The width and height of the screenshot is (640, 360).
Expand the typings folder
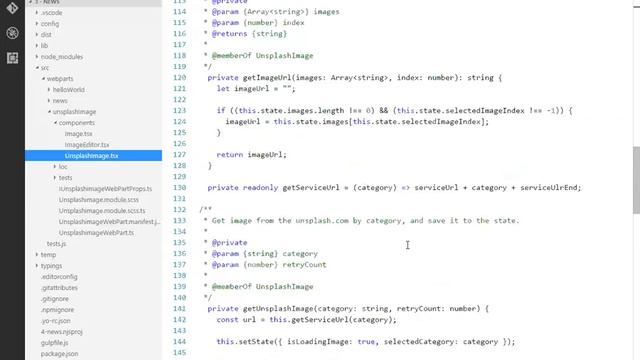pos(51,266)
